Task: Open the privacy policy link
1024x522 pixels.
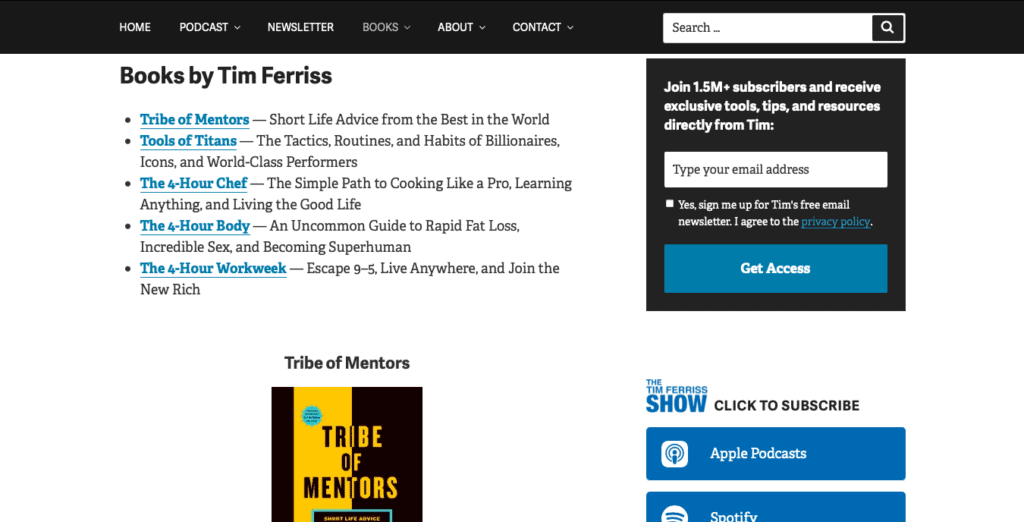Action: (835, 221)
